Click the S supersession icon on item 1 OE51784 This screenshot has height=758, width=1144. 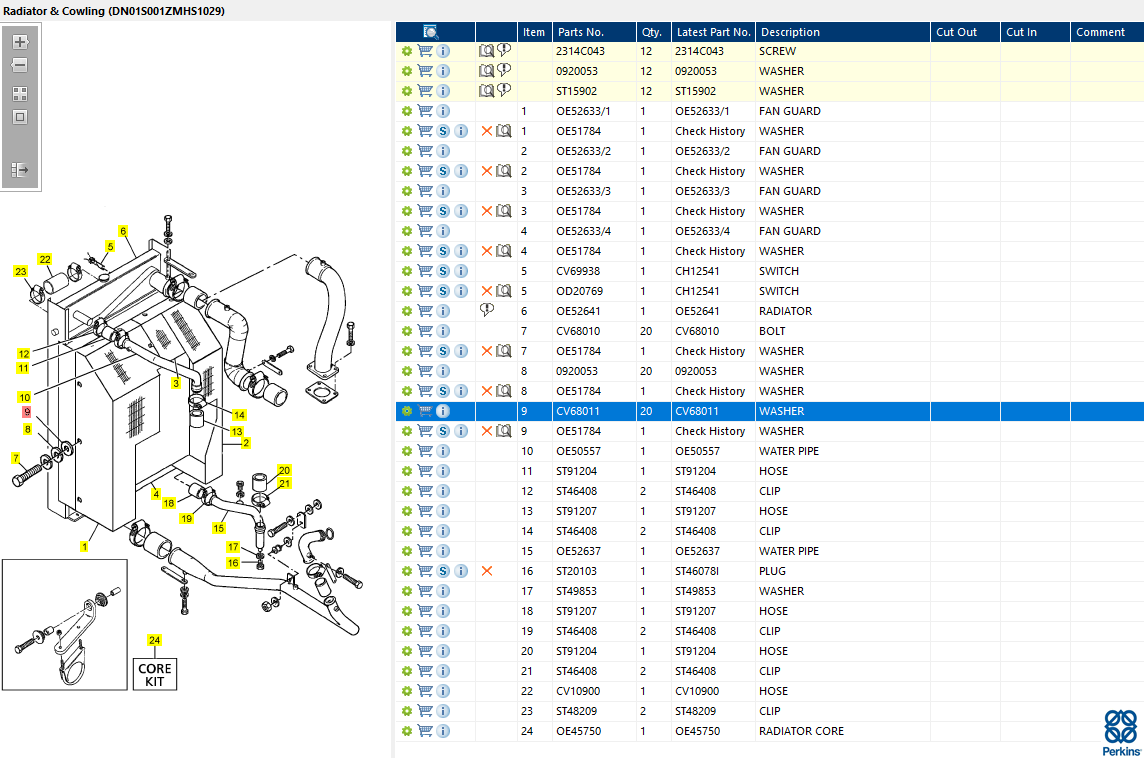pyautogui.click(x=443, y=131)
